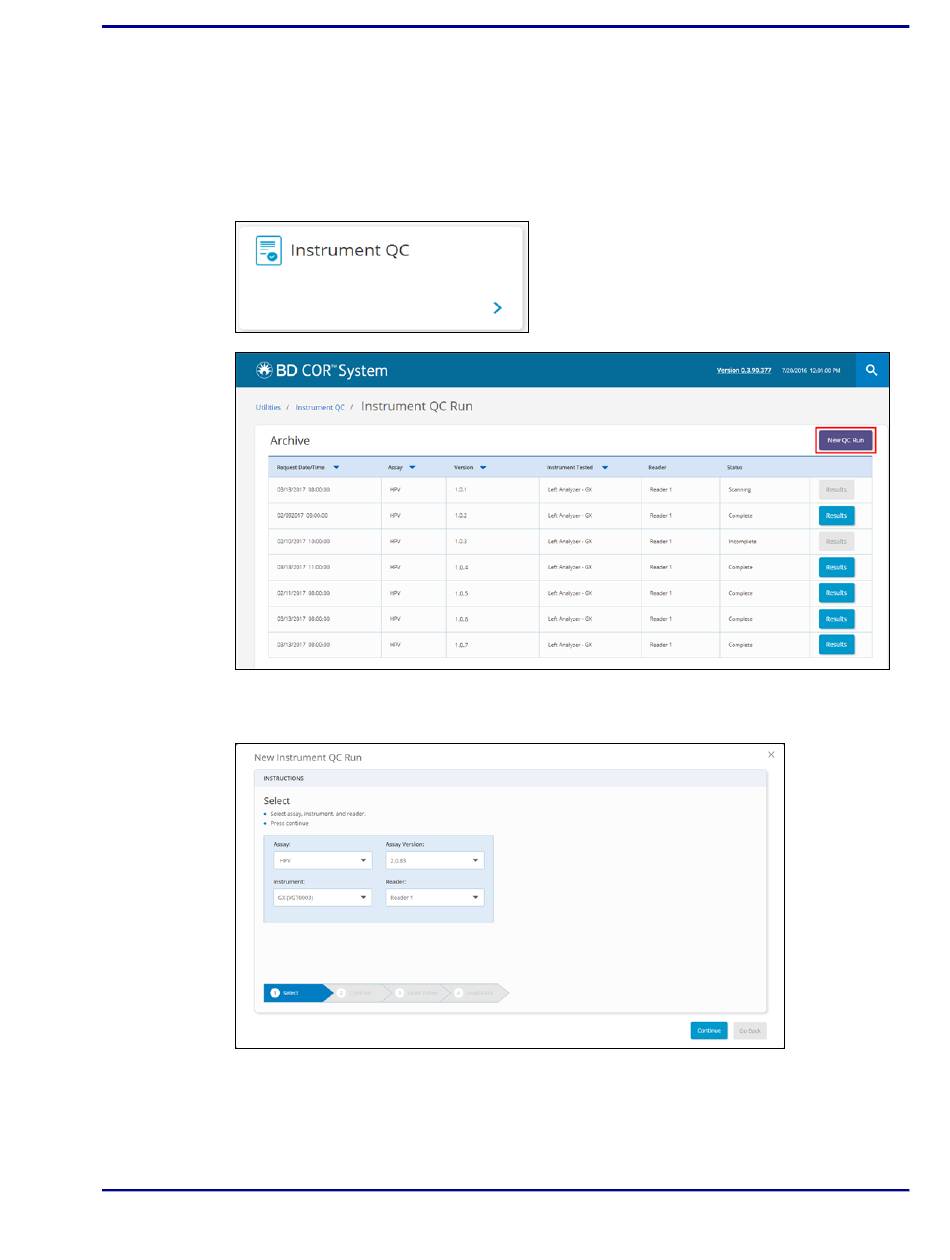This screenshot has height=1260, width=950.
Task: Click the chevron arrow on Instrument QC tile
Action: (x=498, y=309)
